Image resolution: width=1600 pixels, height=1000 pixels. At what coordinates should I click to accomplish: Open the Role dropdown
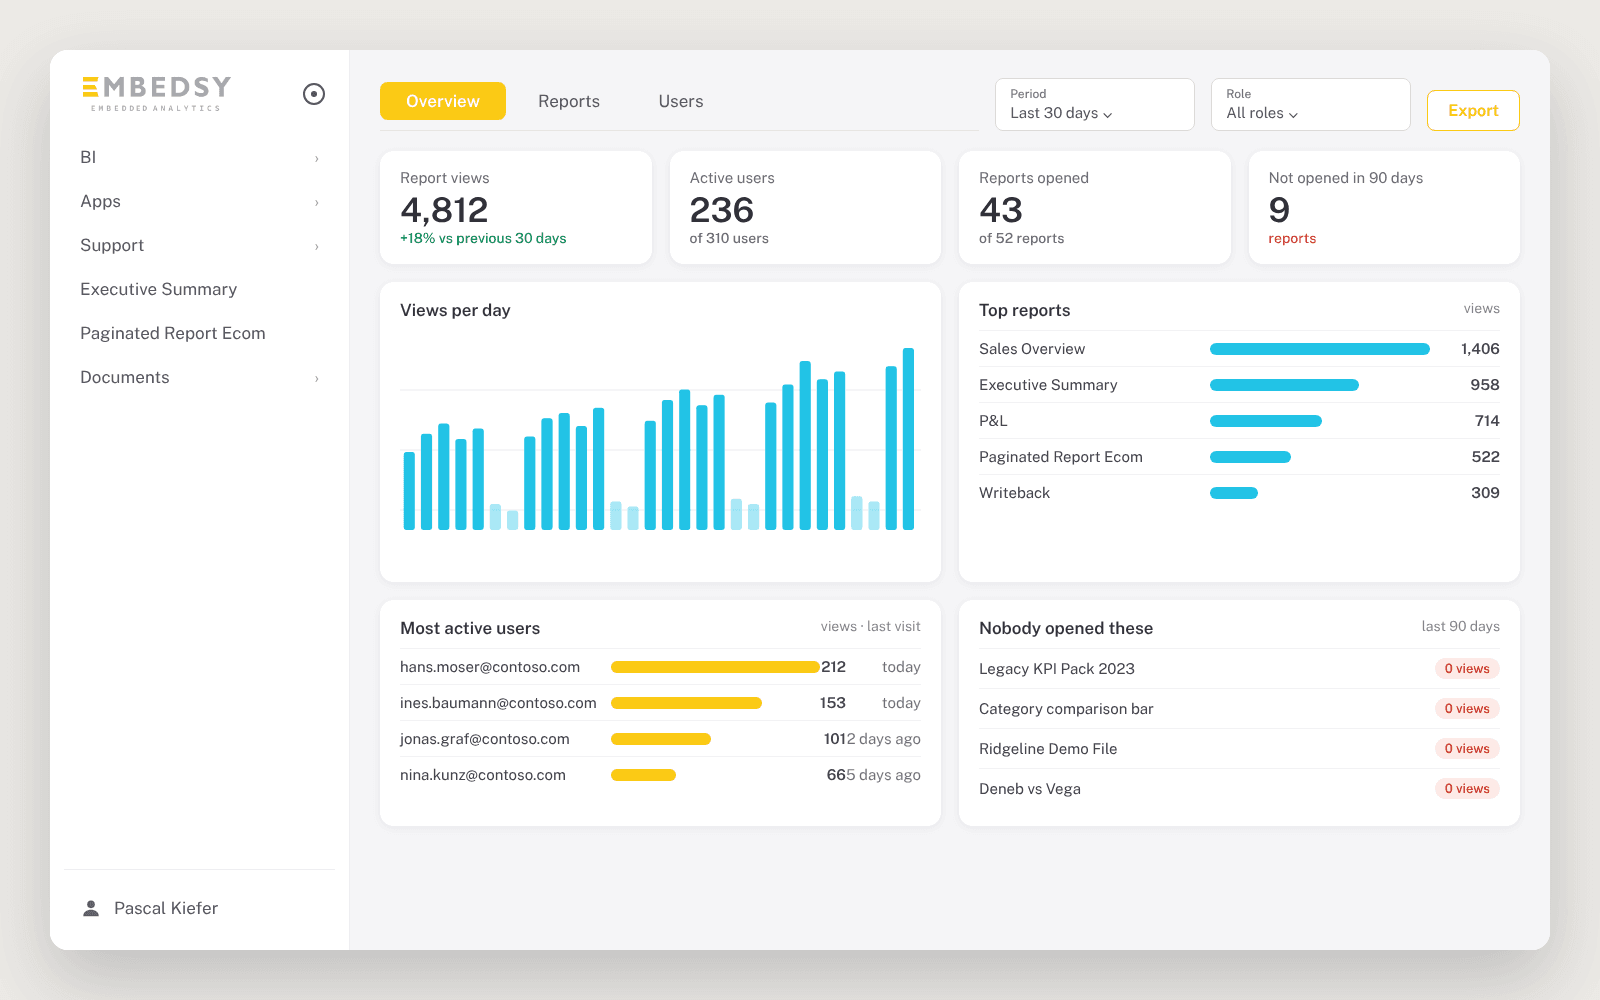(x=1311, y=104)
